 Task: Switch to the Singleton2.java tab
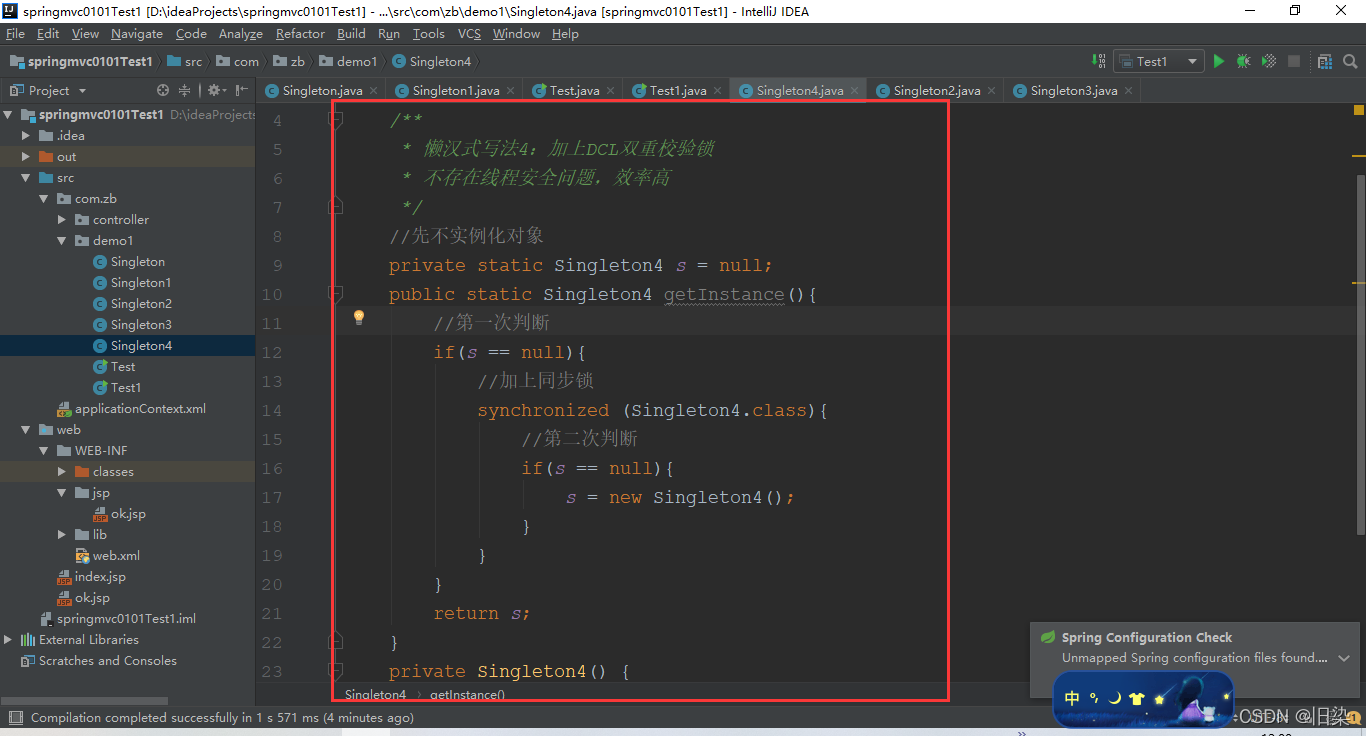point(936,90)
